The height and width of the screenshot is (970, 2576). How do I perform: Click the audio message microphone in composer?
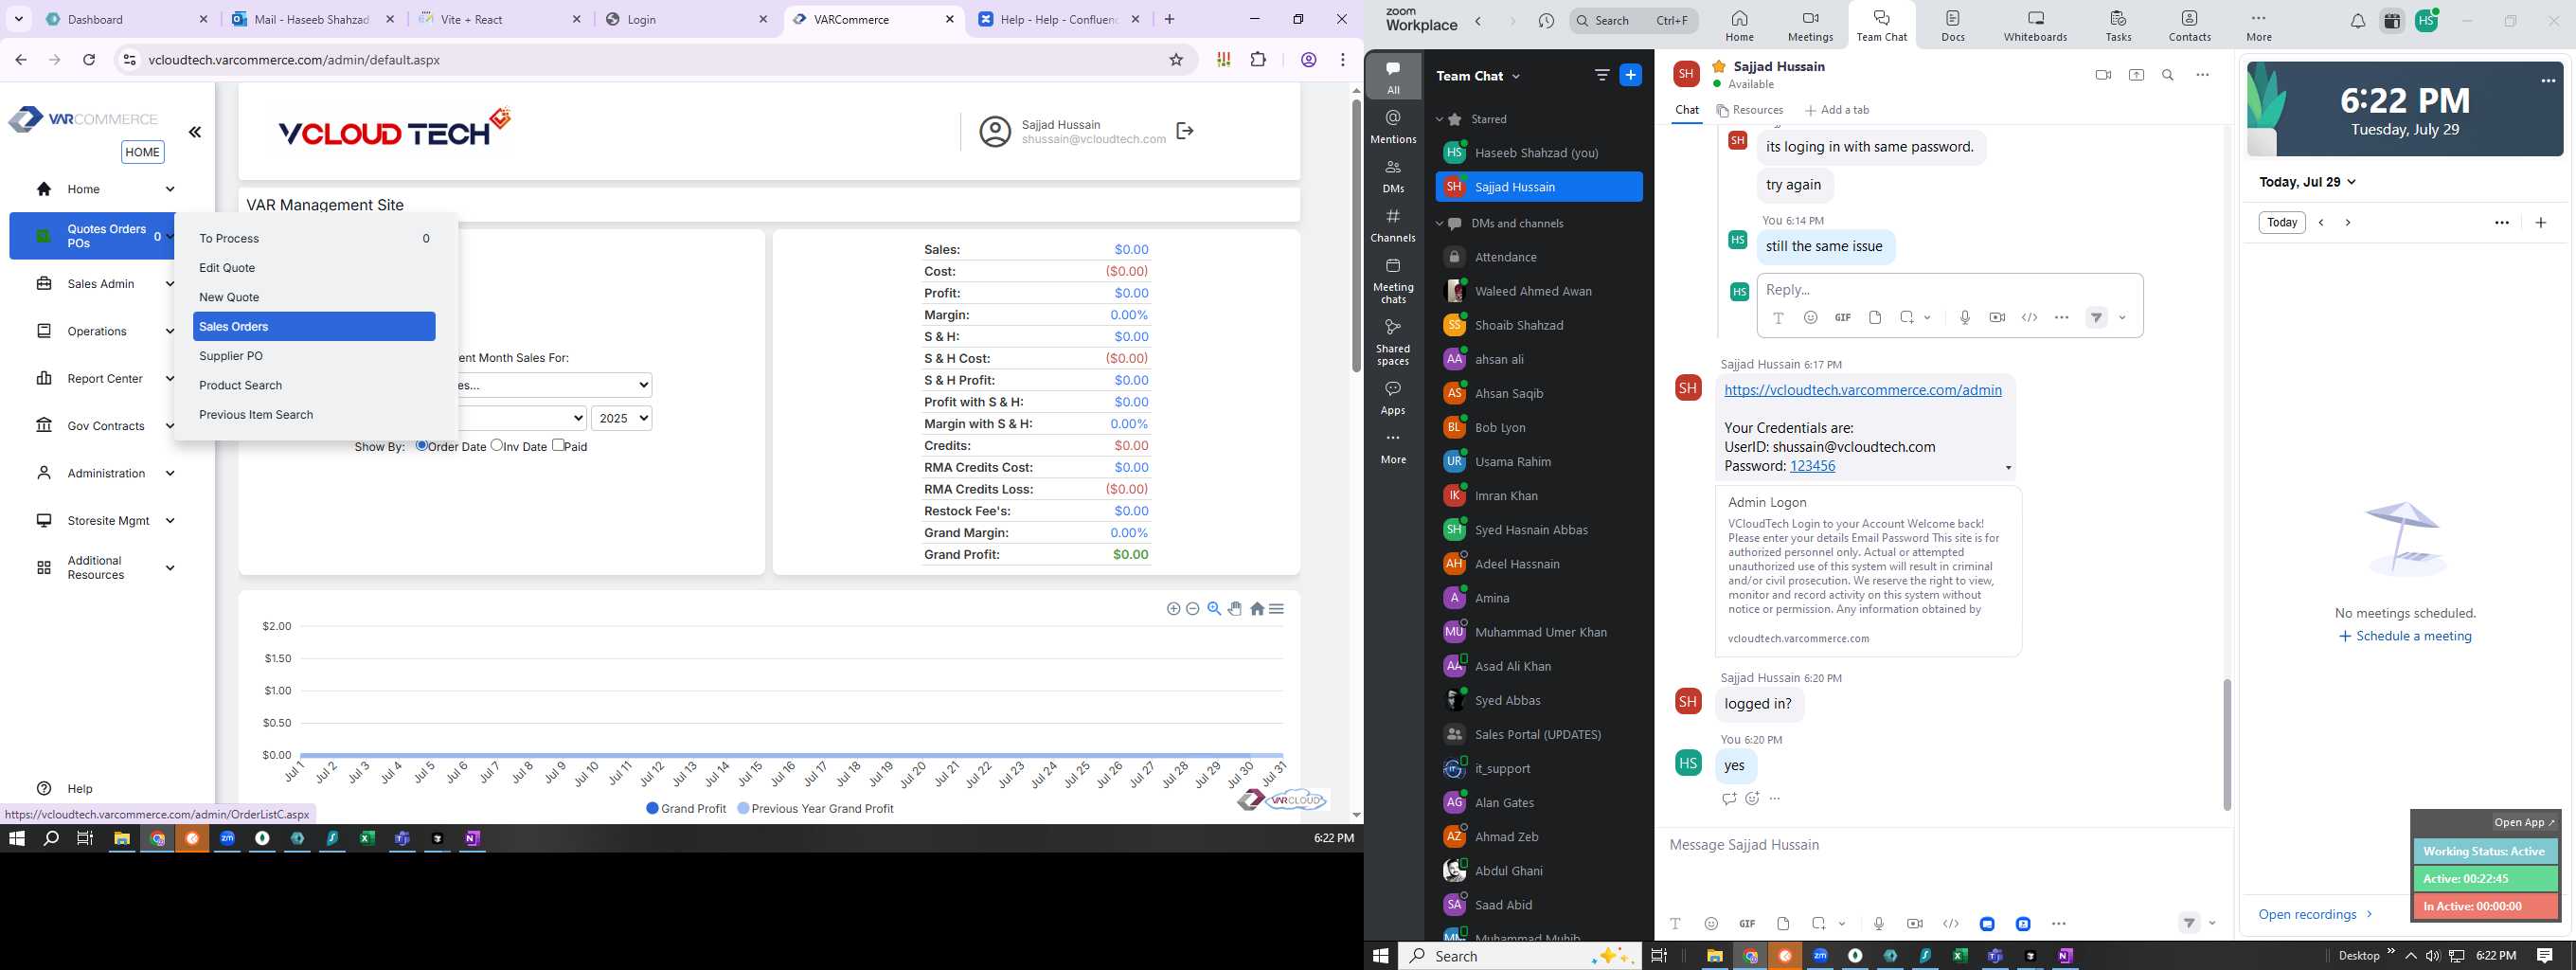tap(1878, 924)
